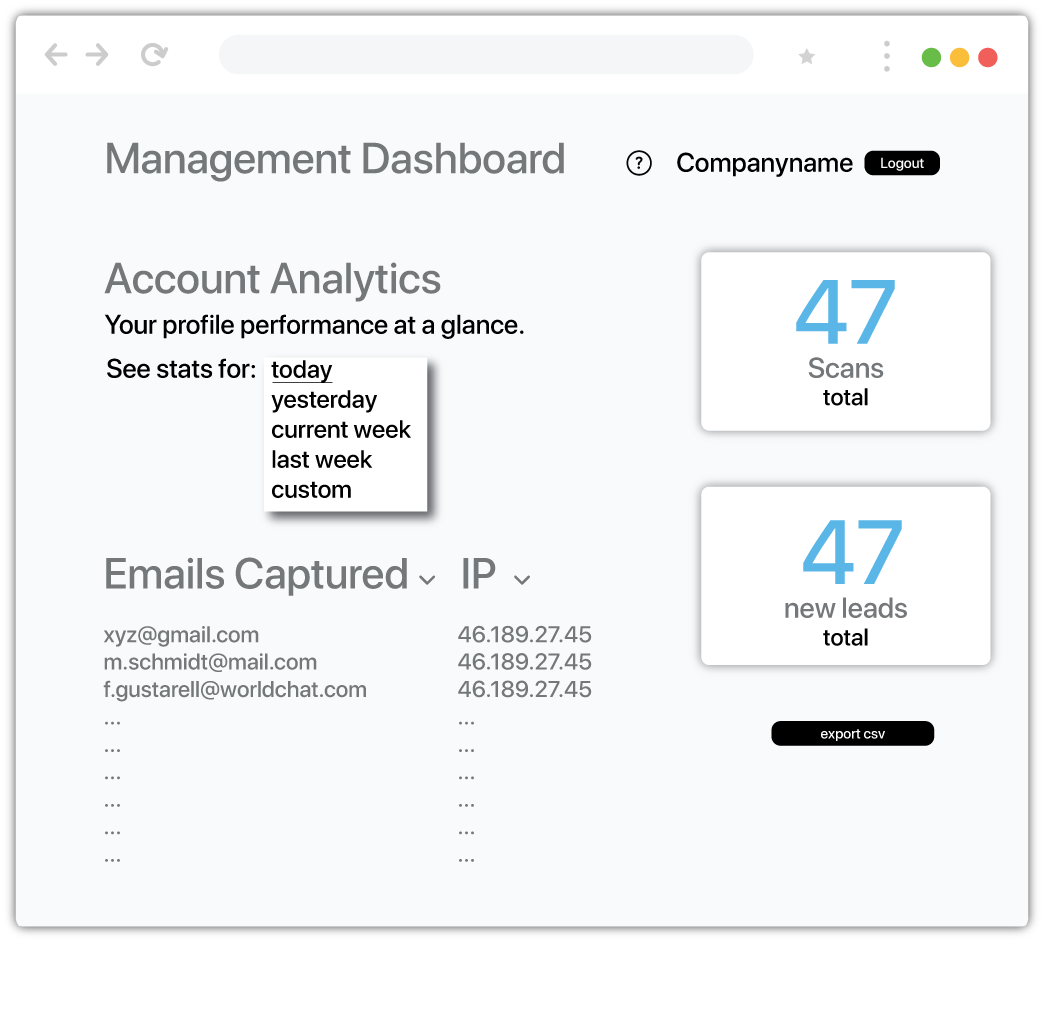Choose 'current week' from stats list
Viewport: 1044px width, 1027px height.
[341, 430]
